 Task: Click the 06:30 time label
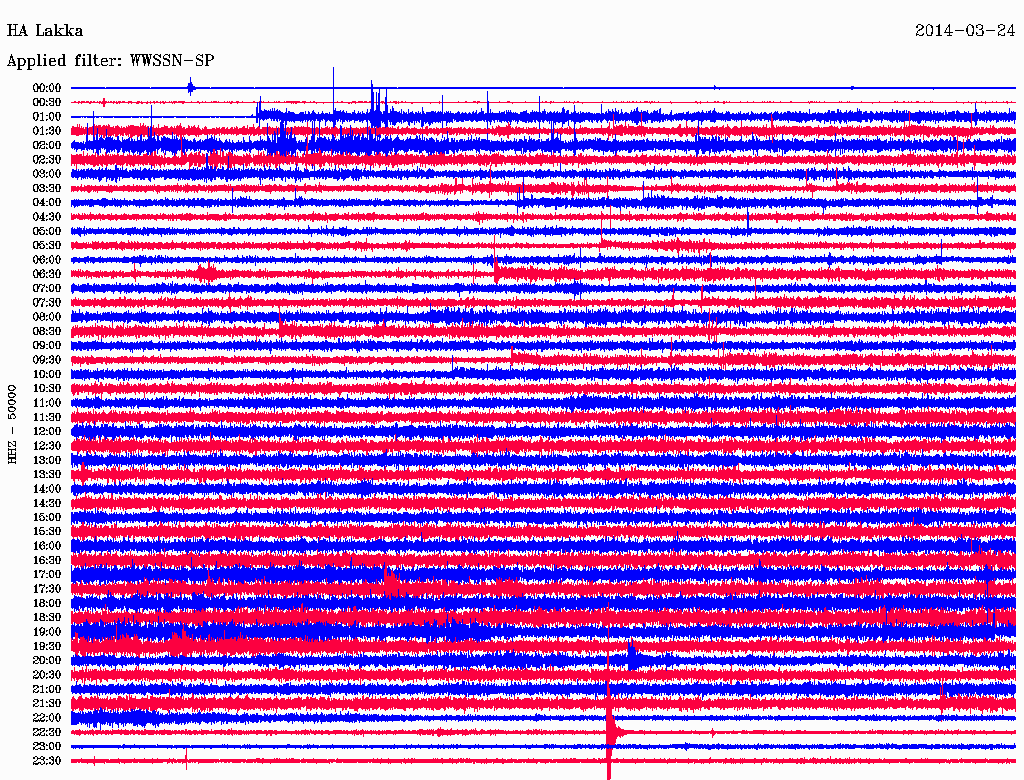tap(47, 274)
